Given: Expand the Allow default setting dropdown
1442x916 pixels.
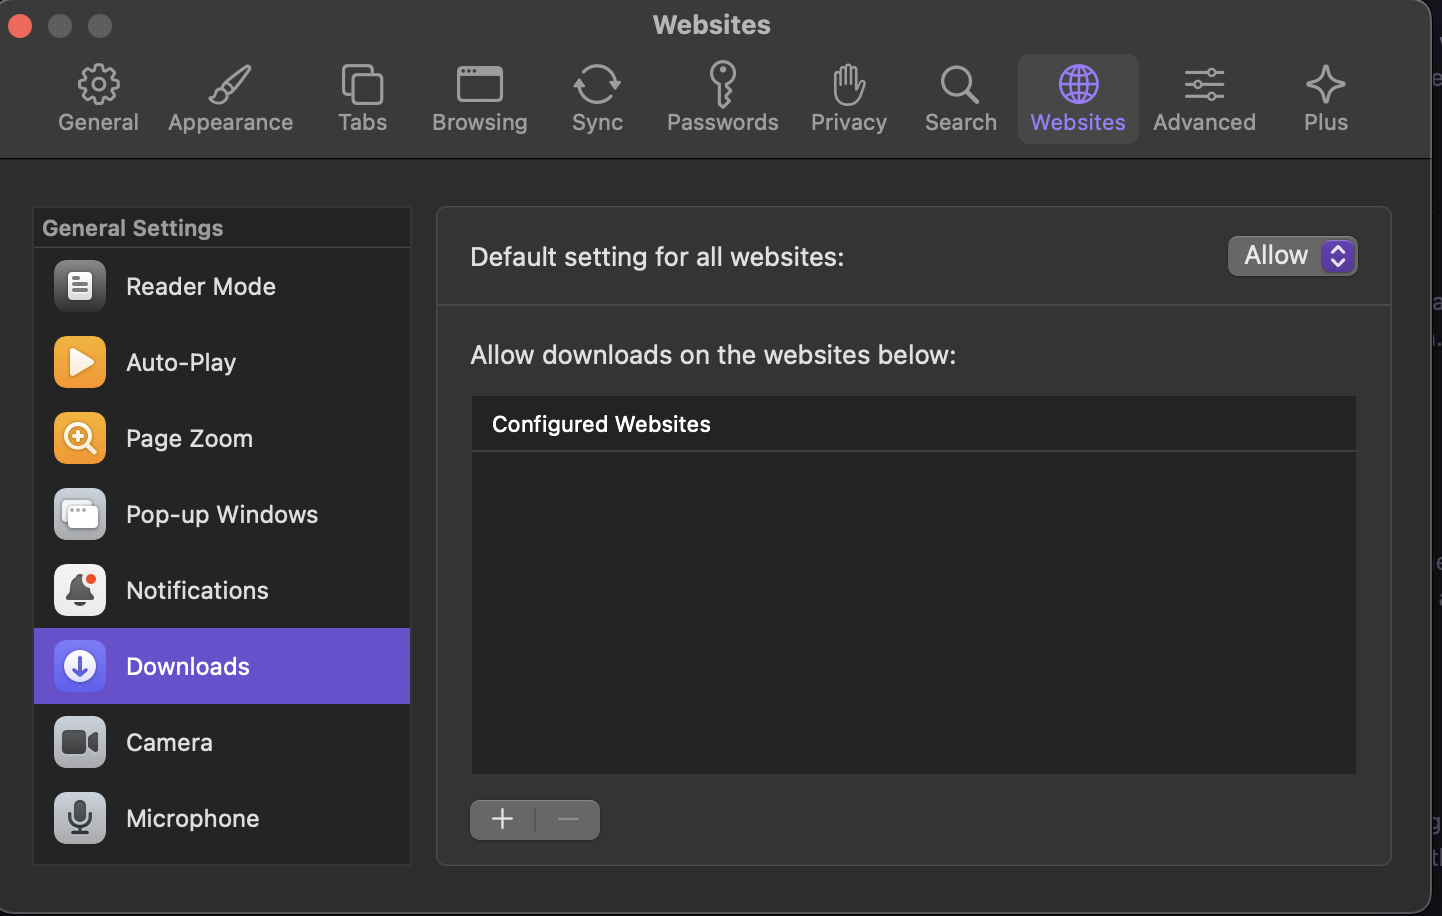Looking at the screenshot, I should point(1292,256).
